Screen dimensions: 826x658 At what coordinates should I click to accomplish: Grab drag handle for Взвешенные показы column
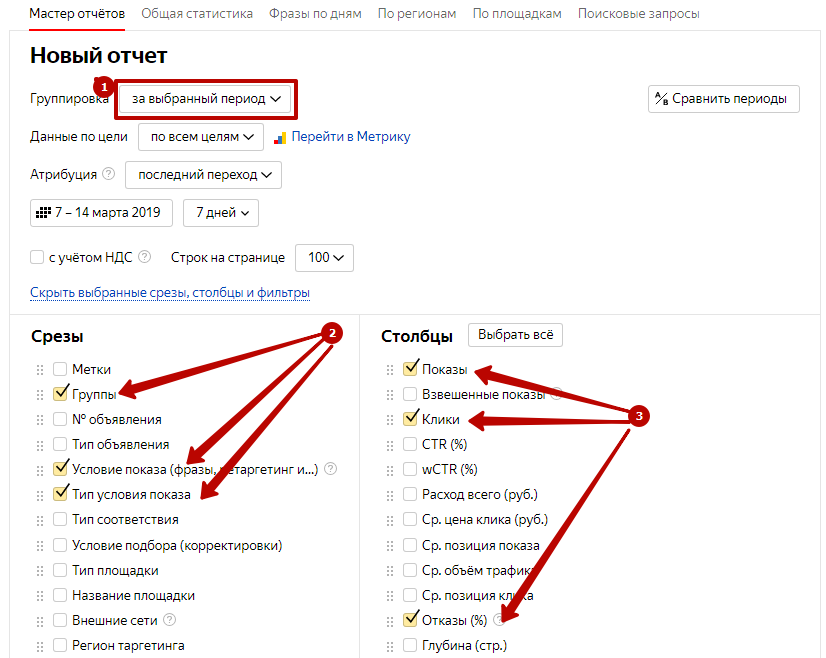(390, 395)
